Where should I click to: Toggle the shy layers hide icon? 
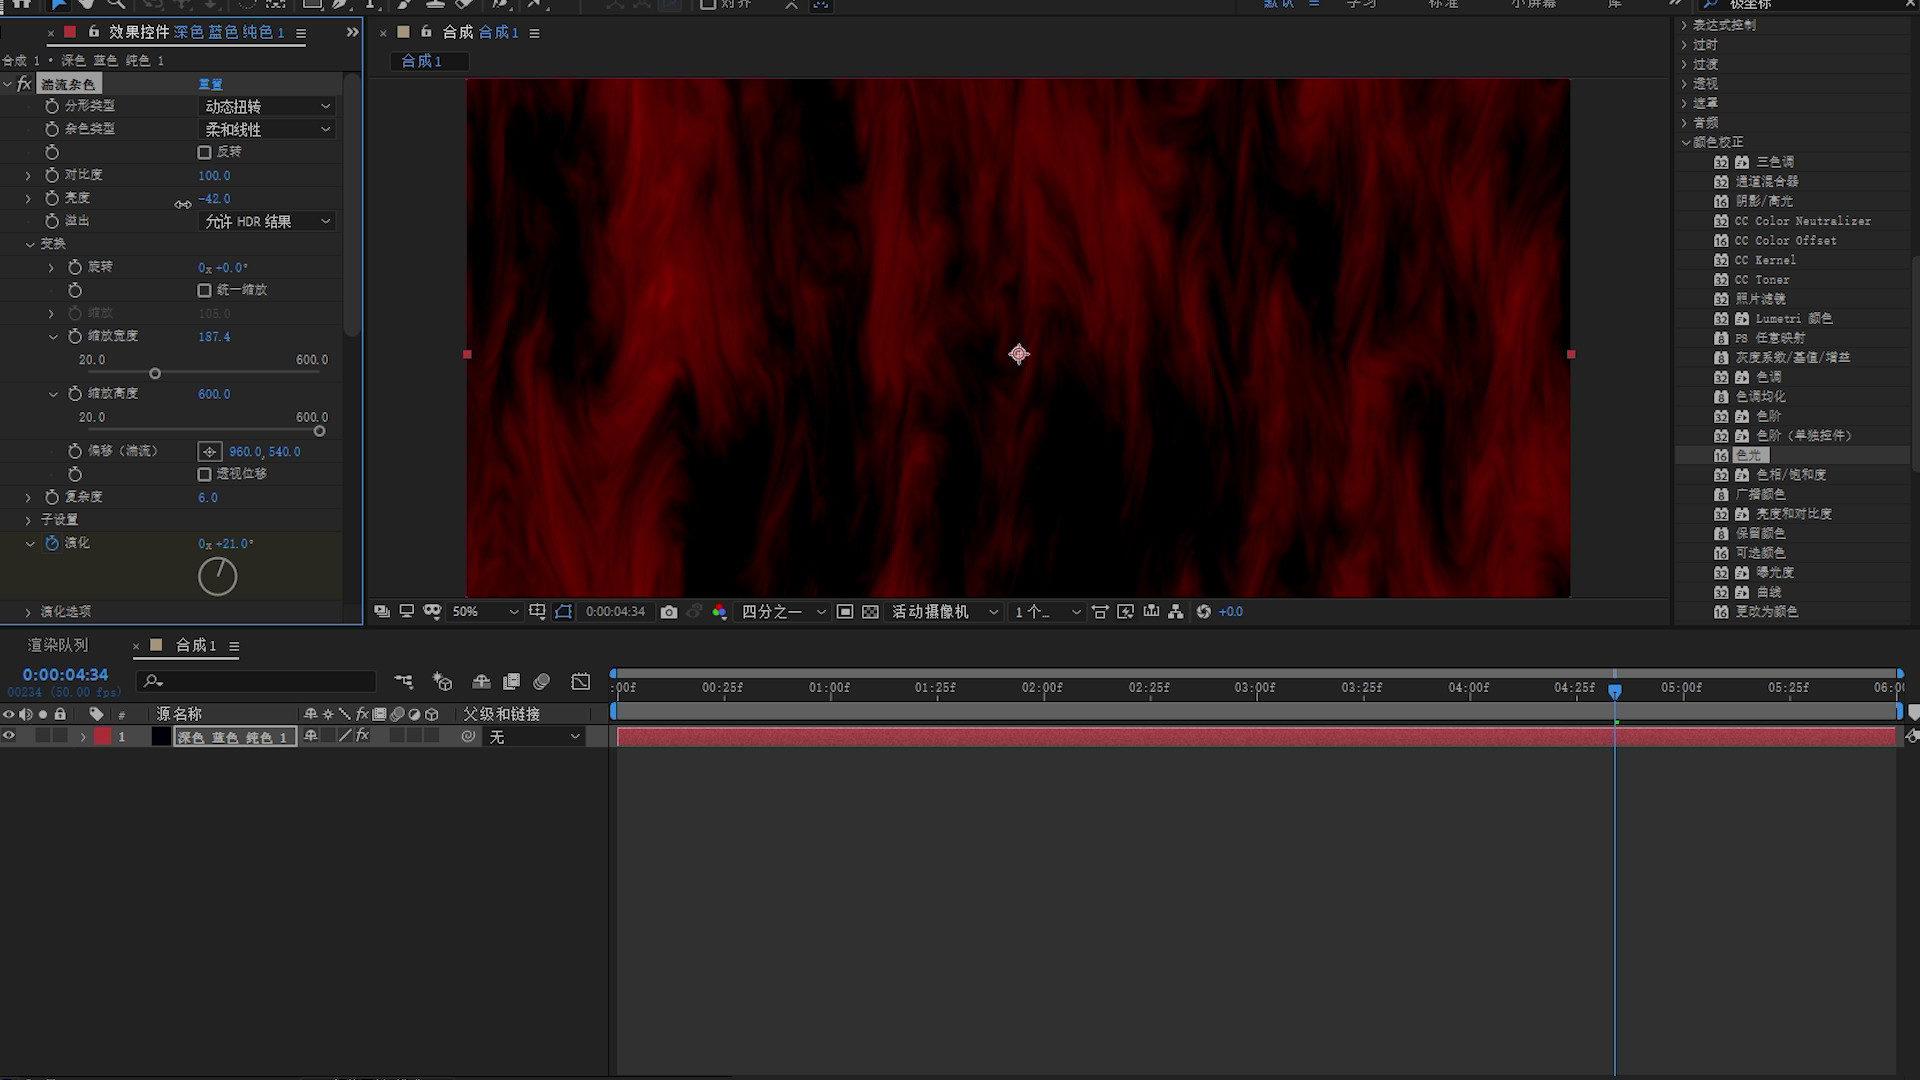pyautogui.click(x=481, y=682)
